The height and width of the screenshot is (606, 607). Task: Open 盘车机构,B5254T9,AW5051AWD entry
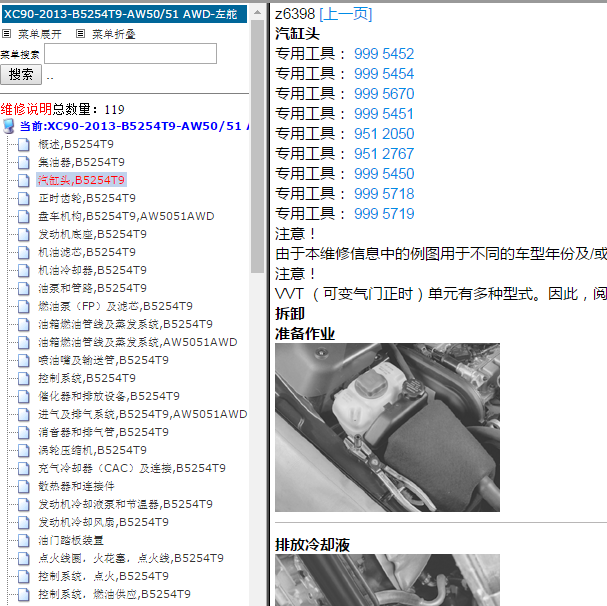click(126, 216)
